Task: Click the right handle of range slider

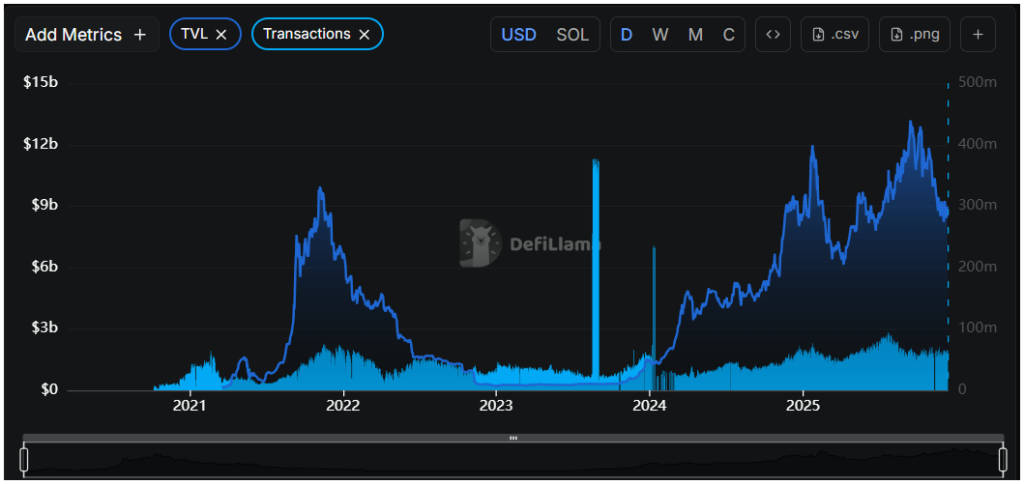Action: point(1002,459)
